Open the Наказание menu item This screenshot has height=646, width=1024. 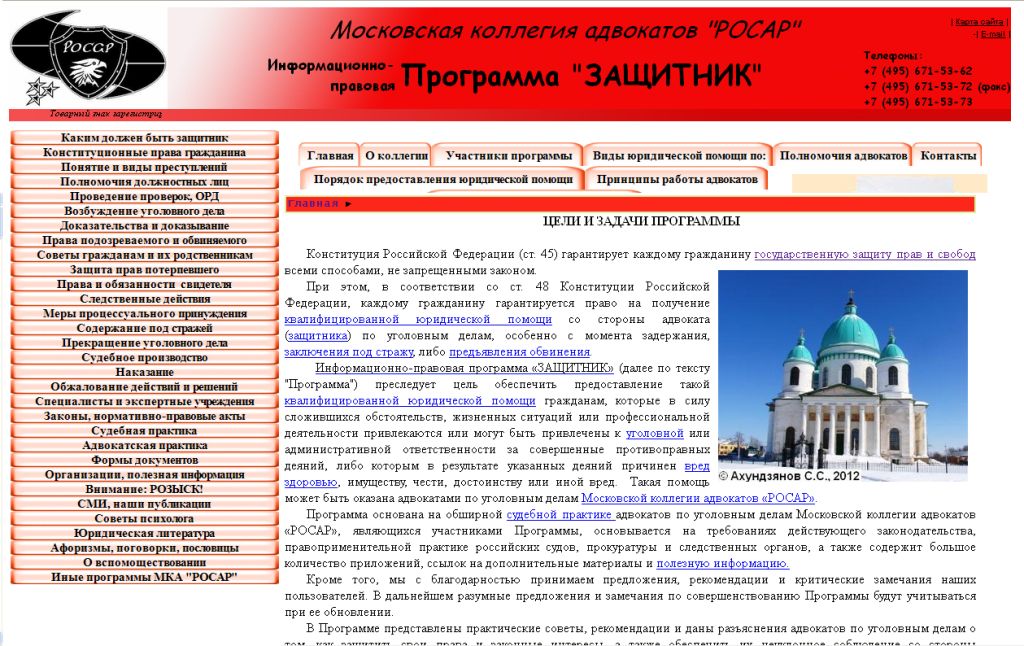[x=144, y=372]
